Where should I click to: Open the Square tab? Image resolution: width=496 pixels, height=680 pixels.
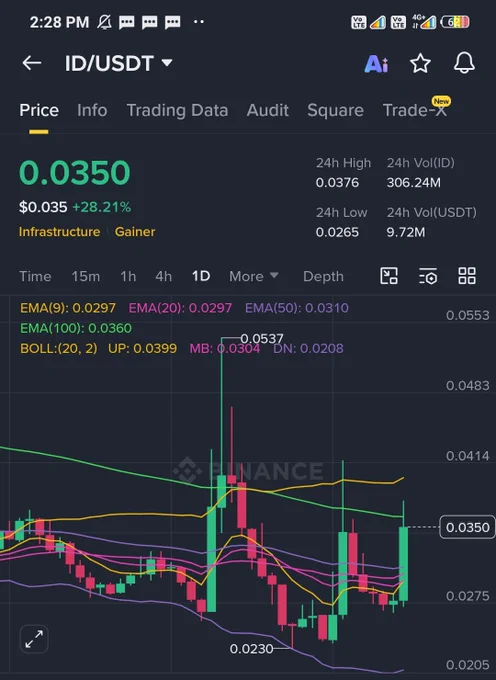pos(335,110)
